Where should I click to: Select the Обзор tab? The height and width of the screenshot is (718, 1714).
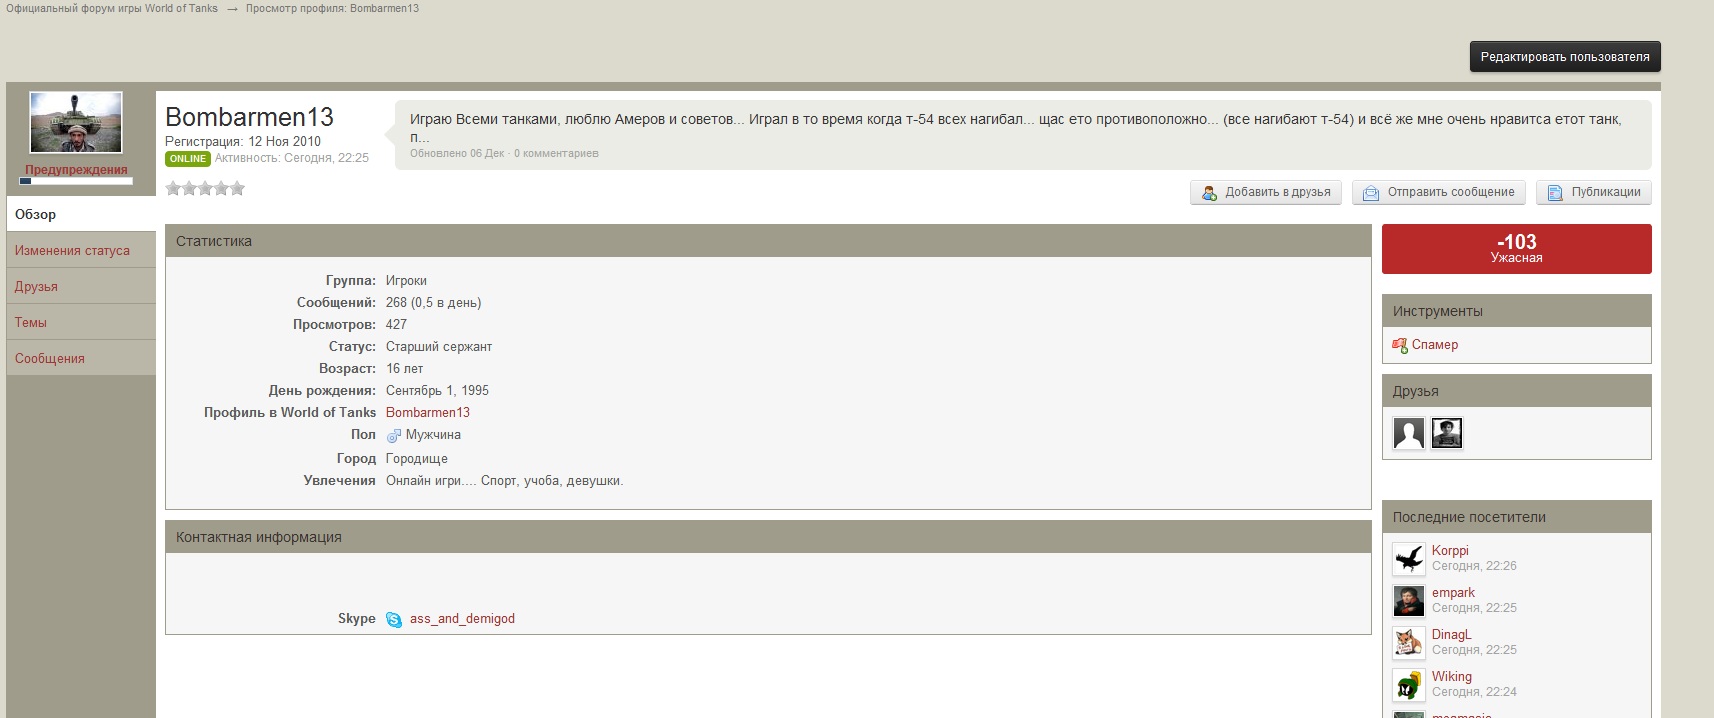(81, 214)
